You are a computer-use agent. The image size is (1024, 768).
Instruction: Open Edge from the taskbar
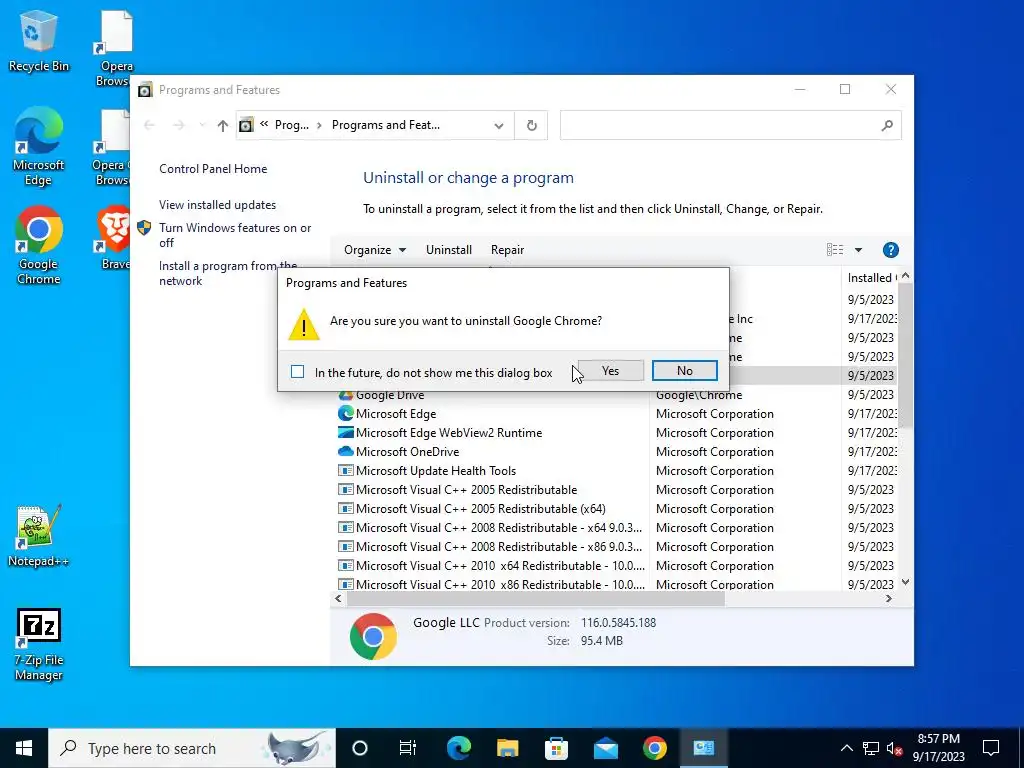[x=458, y=748]
